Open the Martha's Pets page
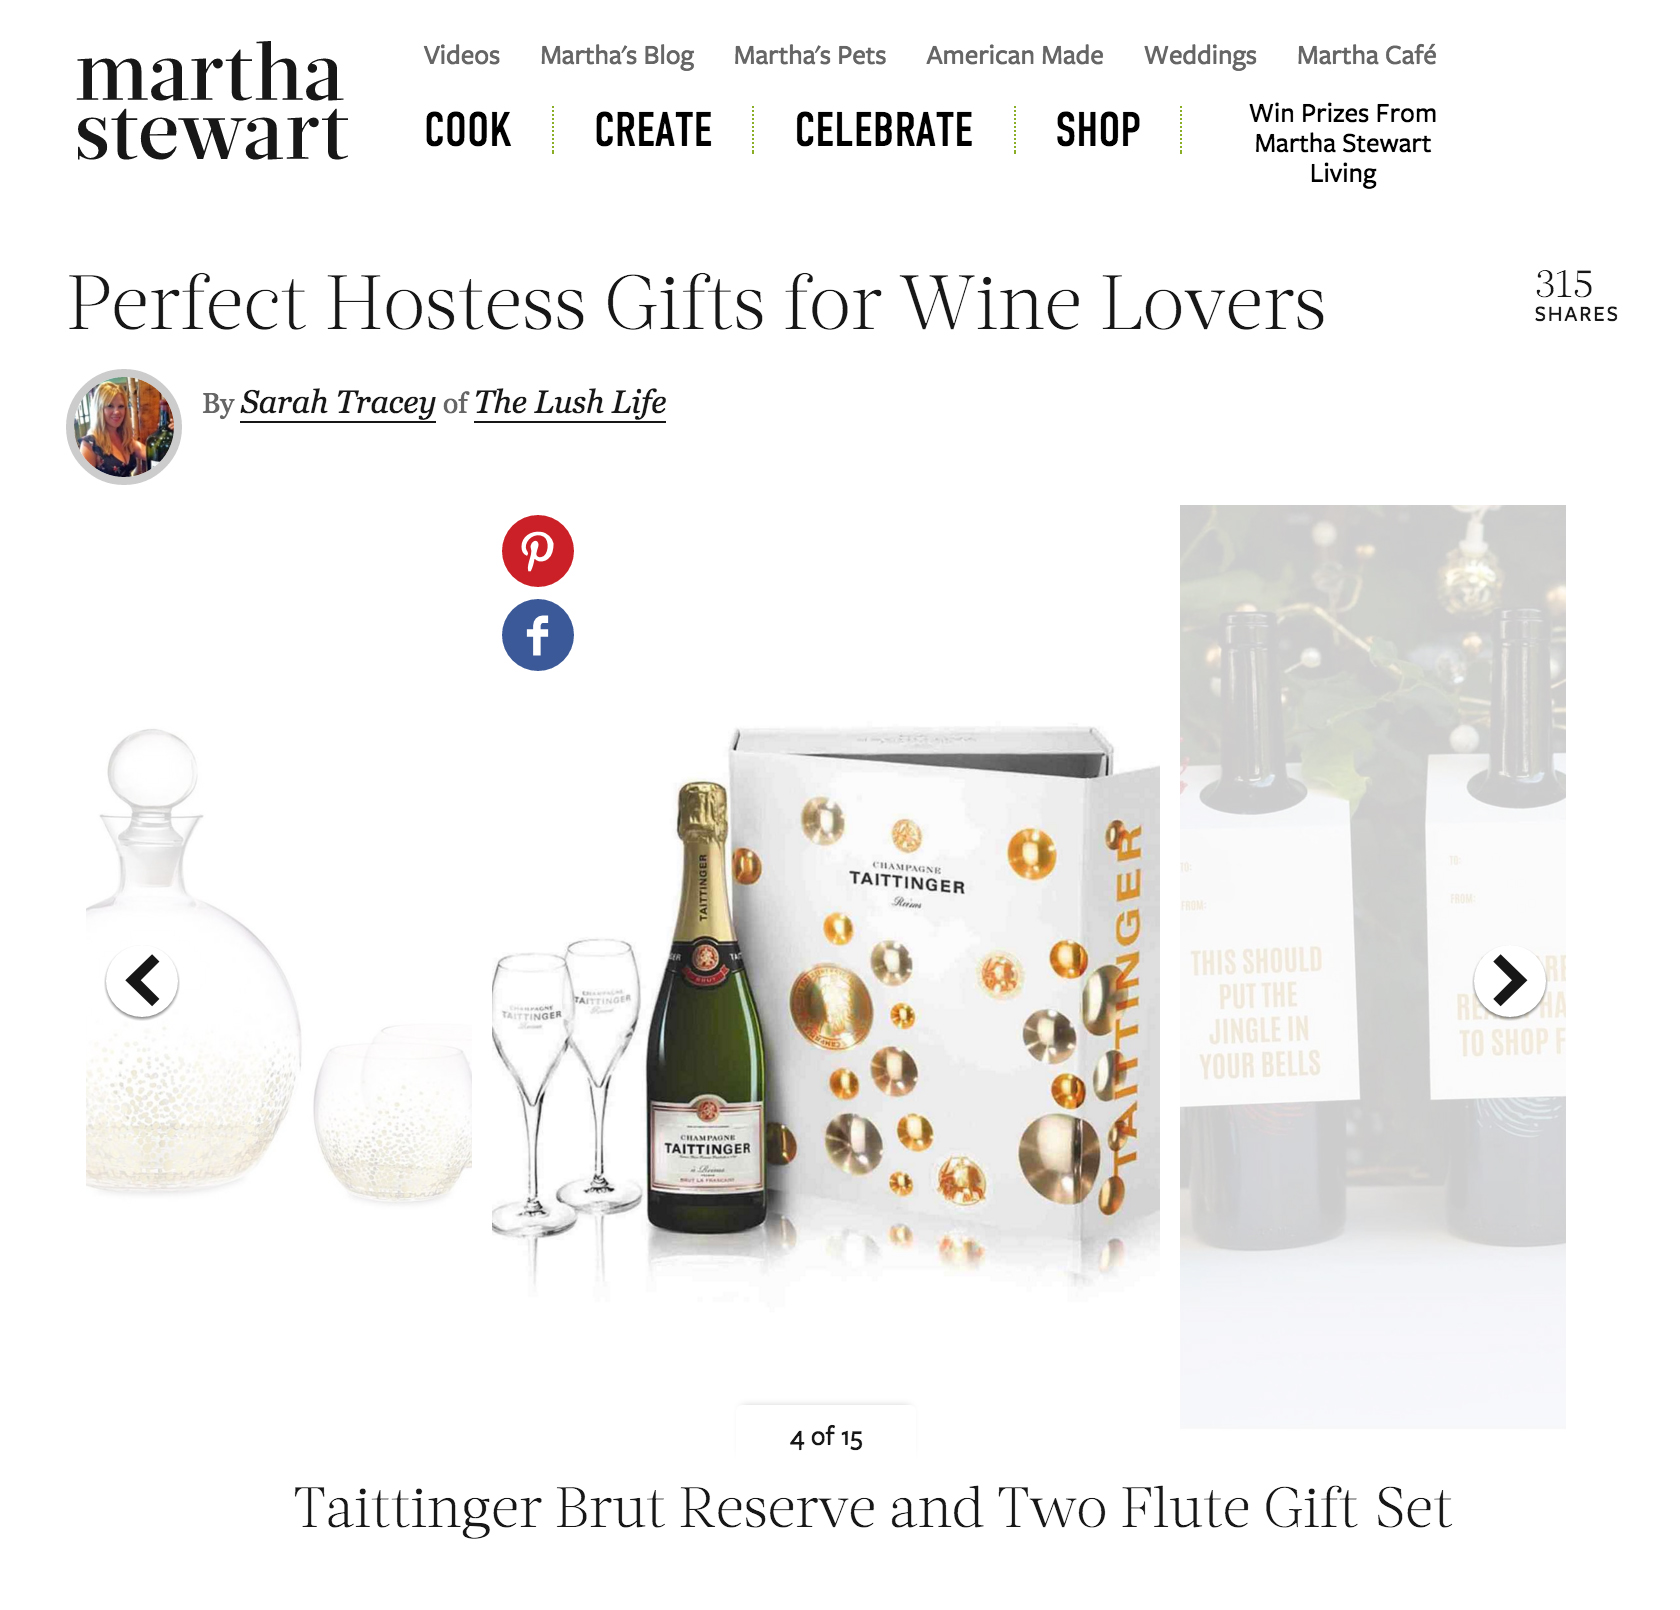This screenshot has height=1610, width=1680. pos(810,55)
